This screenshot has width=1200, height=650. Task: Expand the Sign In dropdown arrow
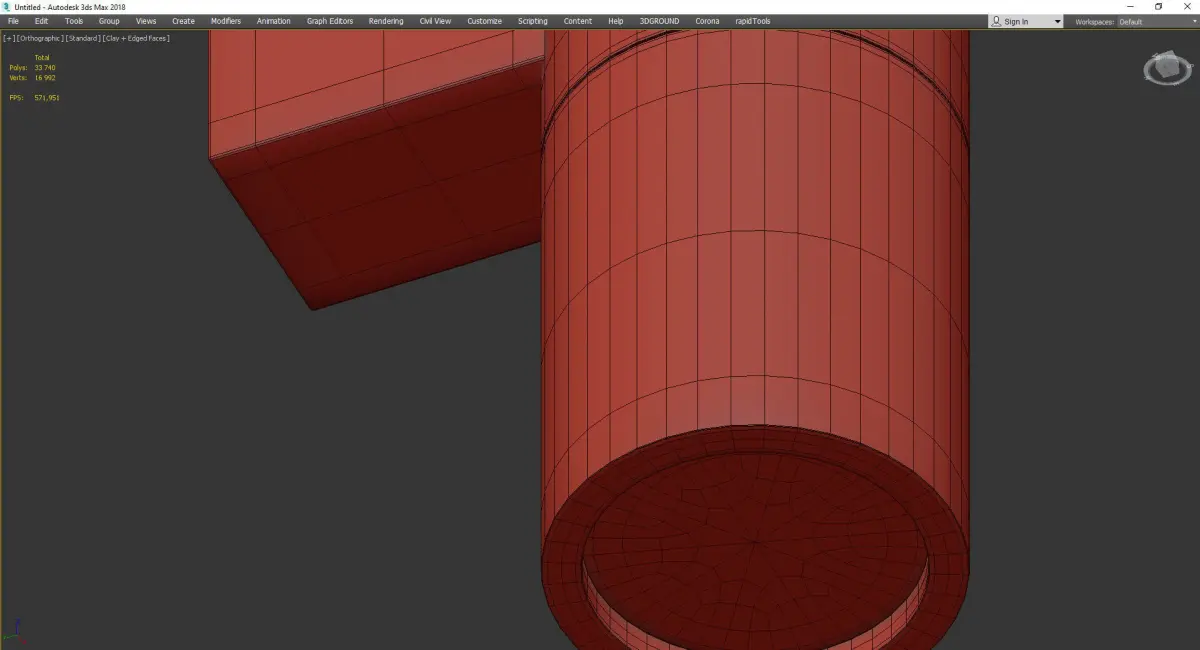point(1057,22)
